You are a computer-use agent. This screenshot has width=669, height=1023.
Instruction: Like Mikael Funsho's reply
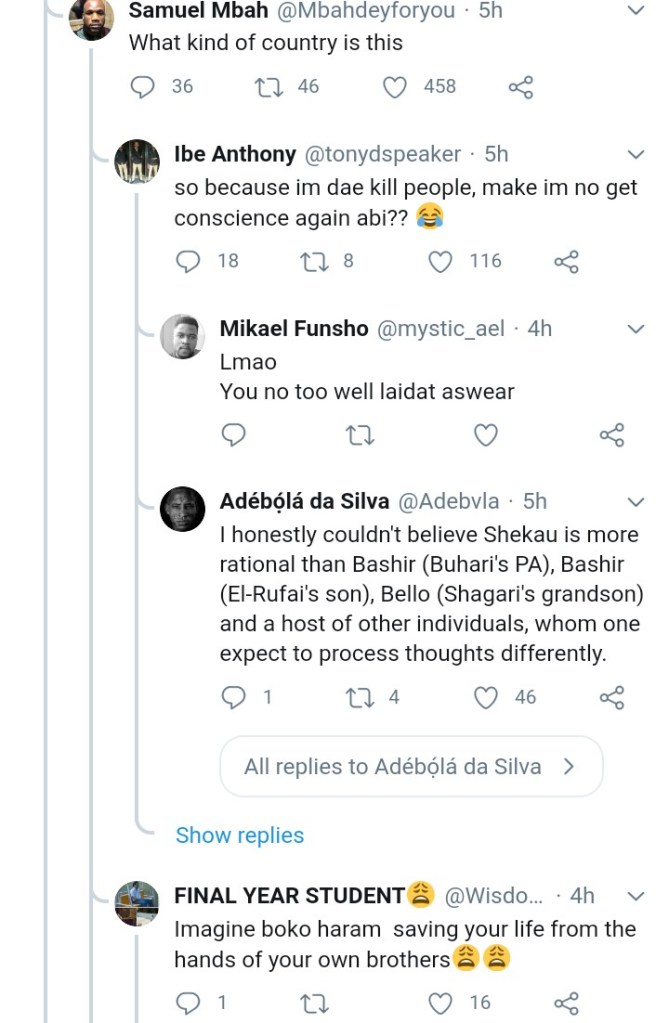pyautogui.click(x=485, y=435)
